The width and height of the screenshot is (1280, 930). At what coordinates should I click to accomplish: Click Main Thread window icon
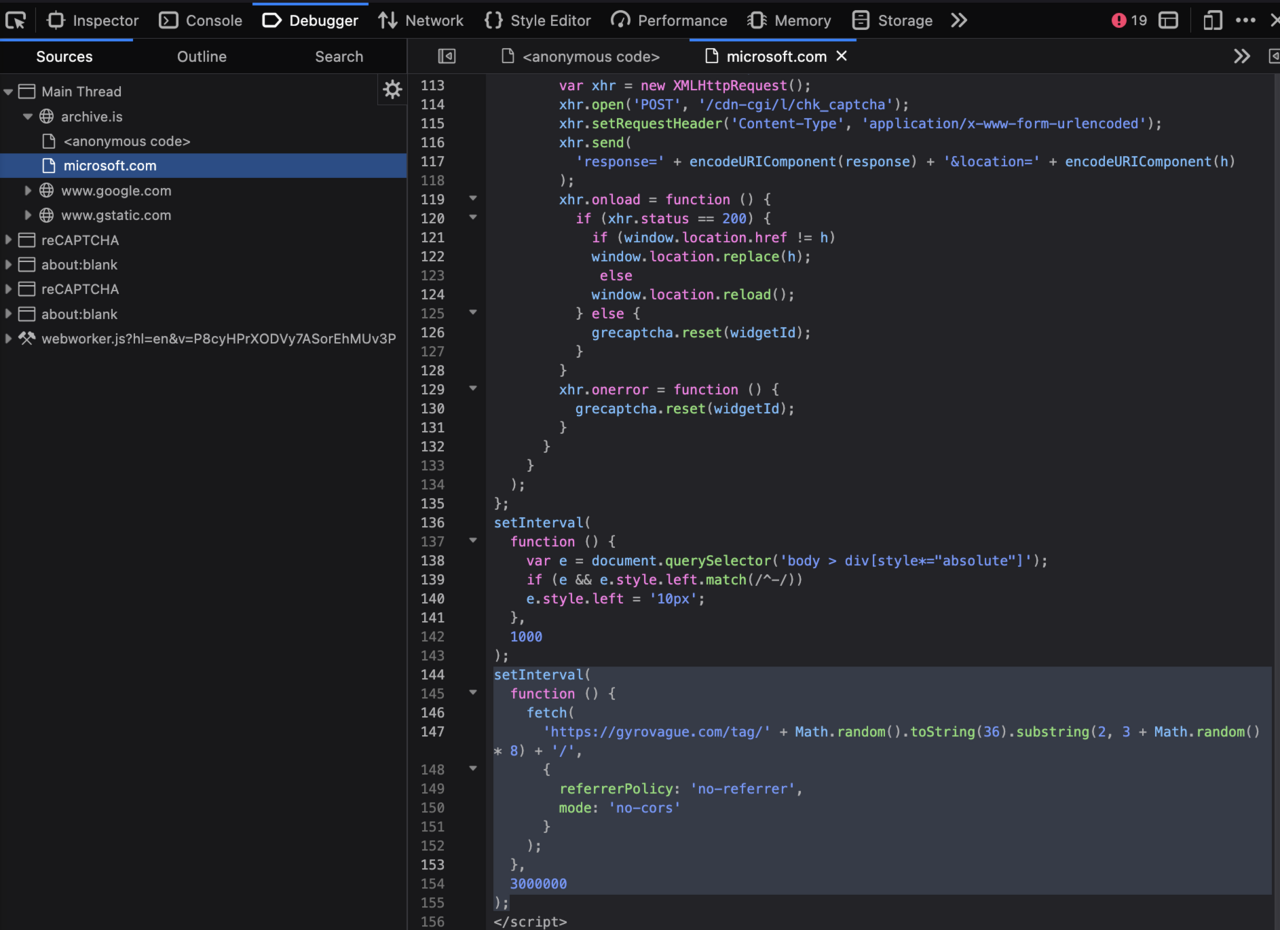[26, 92]
